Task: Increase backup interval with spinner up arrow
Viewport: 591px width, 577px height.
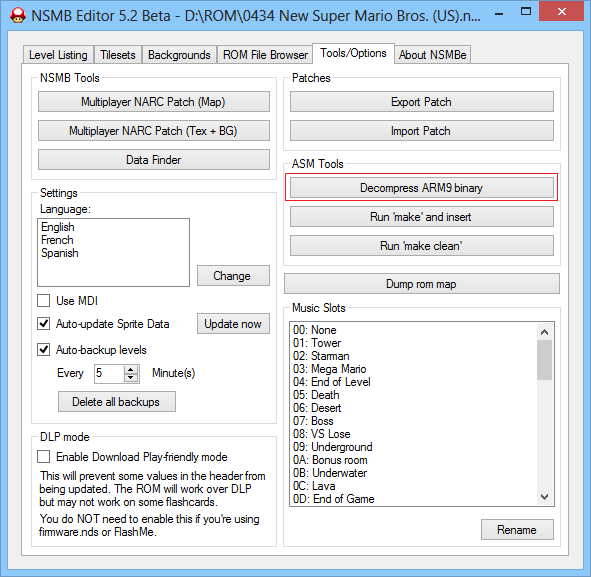Action: click(131, 369)
